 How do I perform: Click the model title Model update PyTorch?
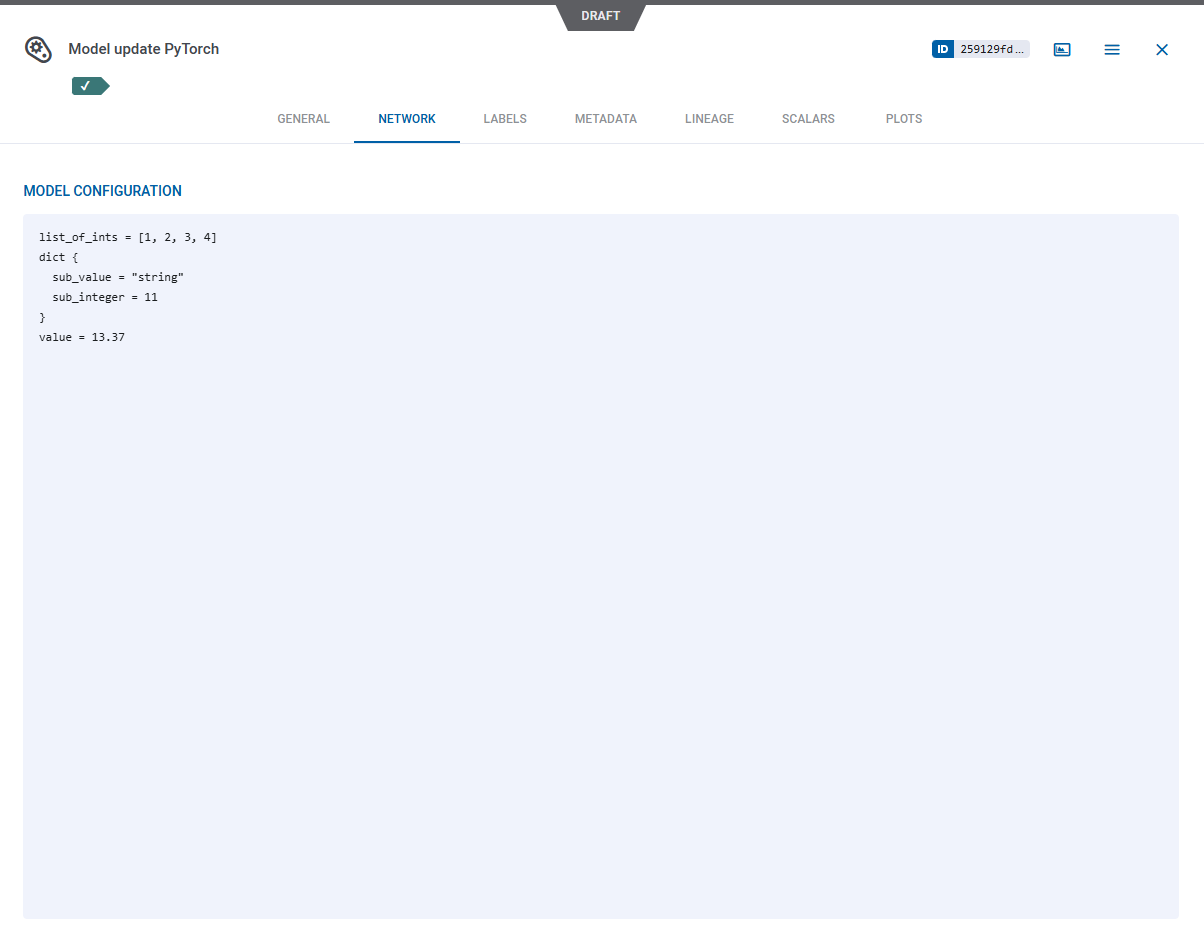(x=143, y=48)
